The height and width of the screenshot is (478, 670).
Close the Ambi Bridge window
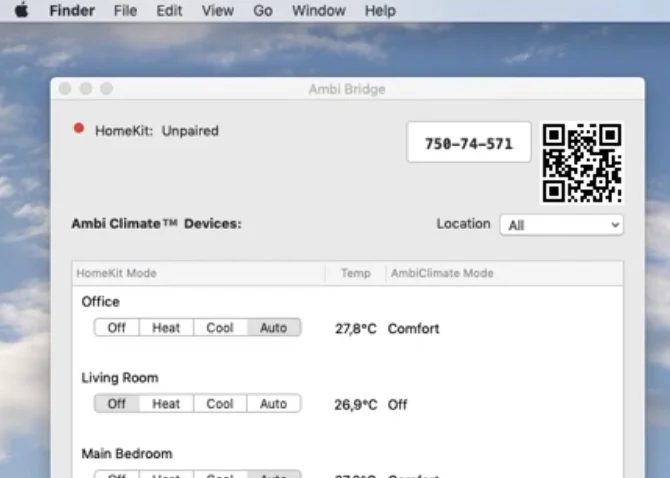[x=65, y=88]
